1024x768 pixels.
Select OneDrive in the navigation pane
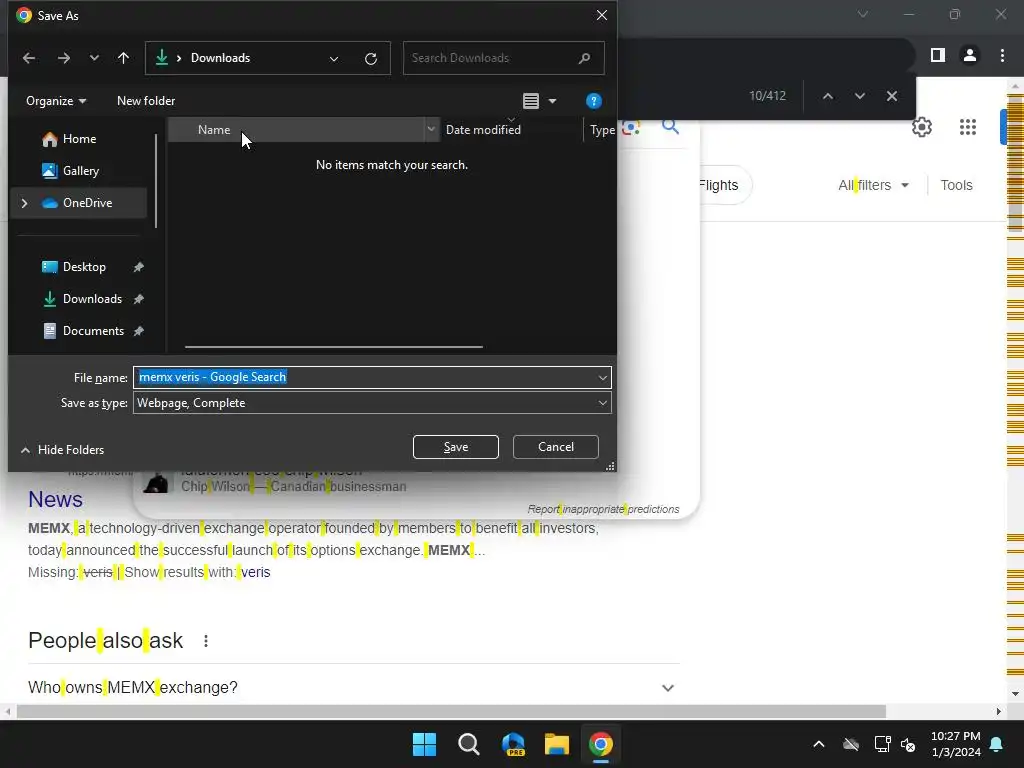click(x=87, y=202)
